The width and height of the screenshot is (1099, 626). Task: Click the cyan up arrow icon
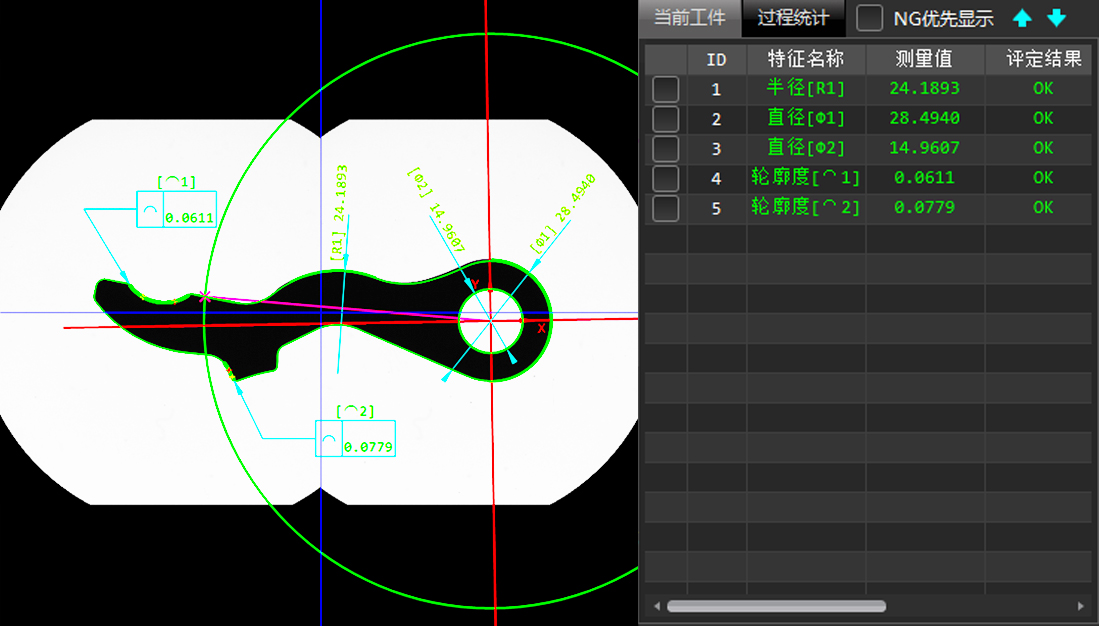coord(1021,18)
